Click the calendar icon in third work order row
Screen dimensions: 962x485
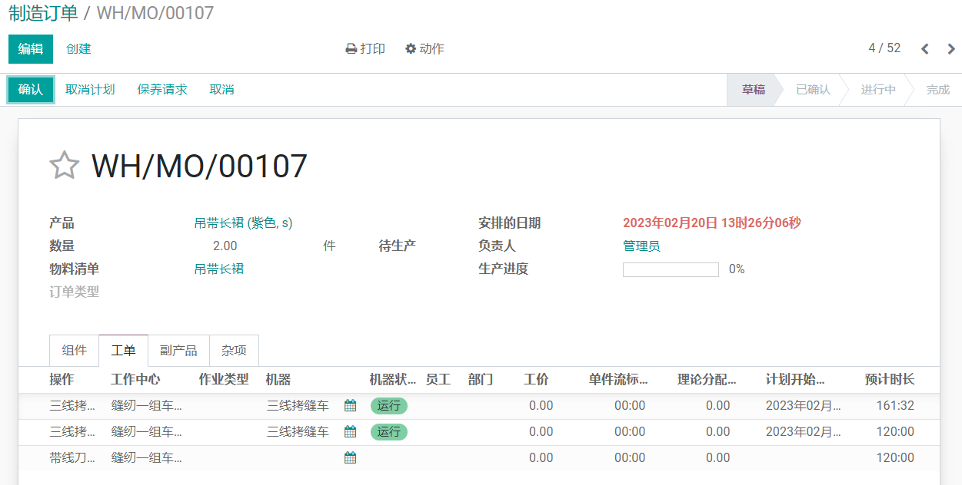coord(350,458)
